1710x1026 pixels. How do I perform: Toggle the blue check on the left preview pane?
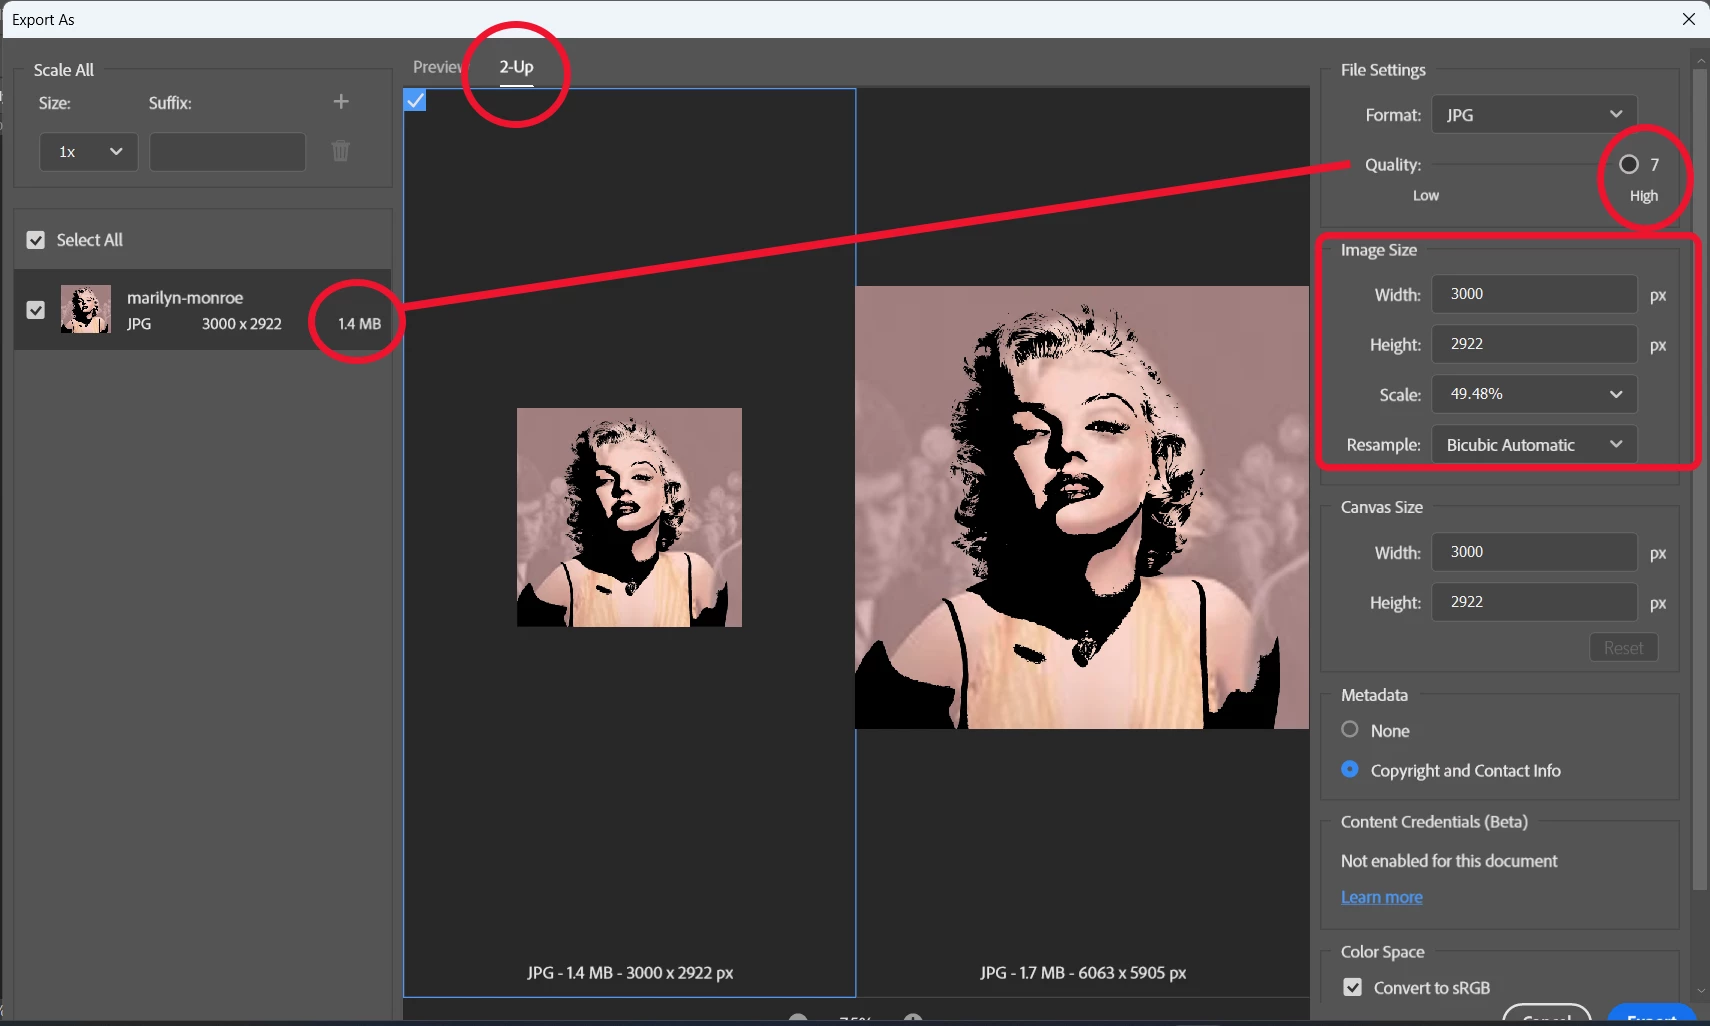pos(415,100)
